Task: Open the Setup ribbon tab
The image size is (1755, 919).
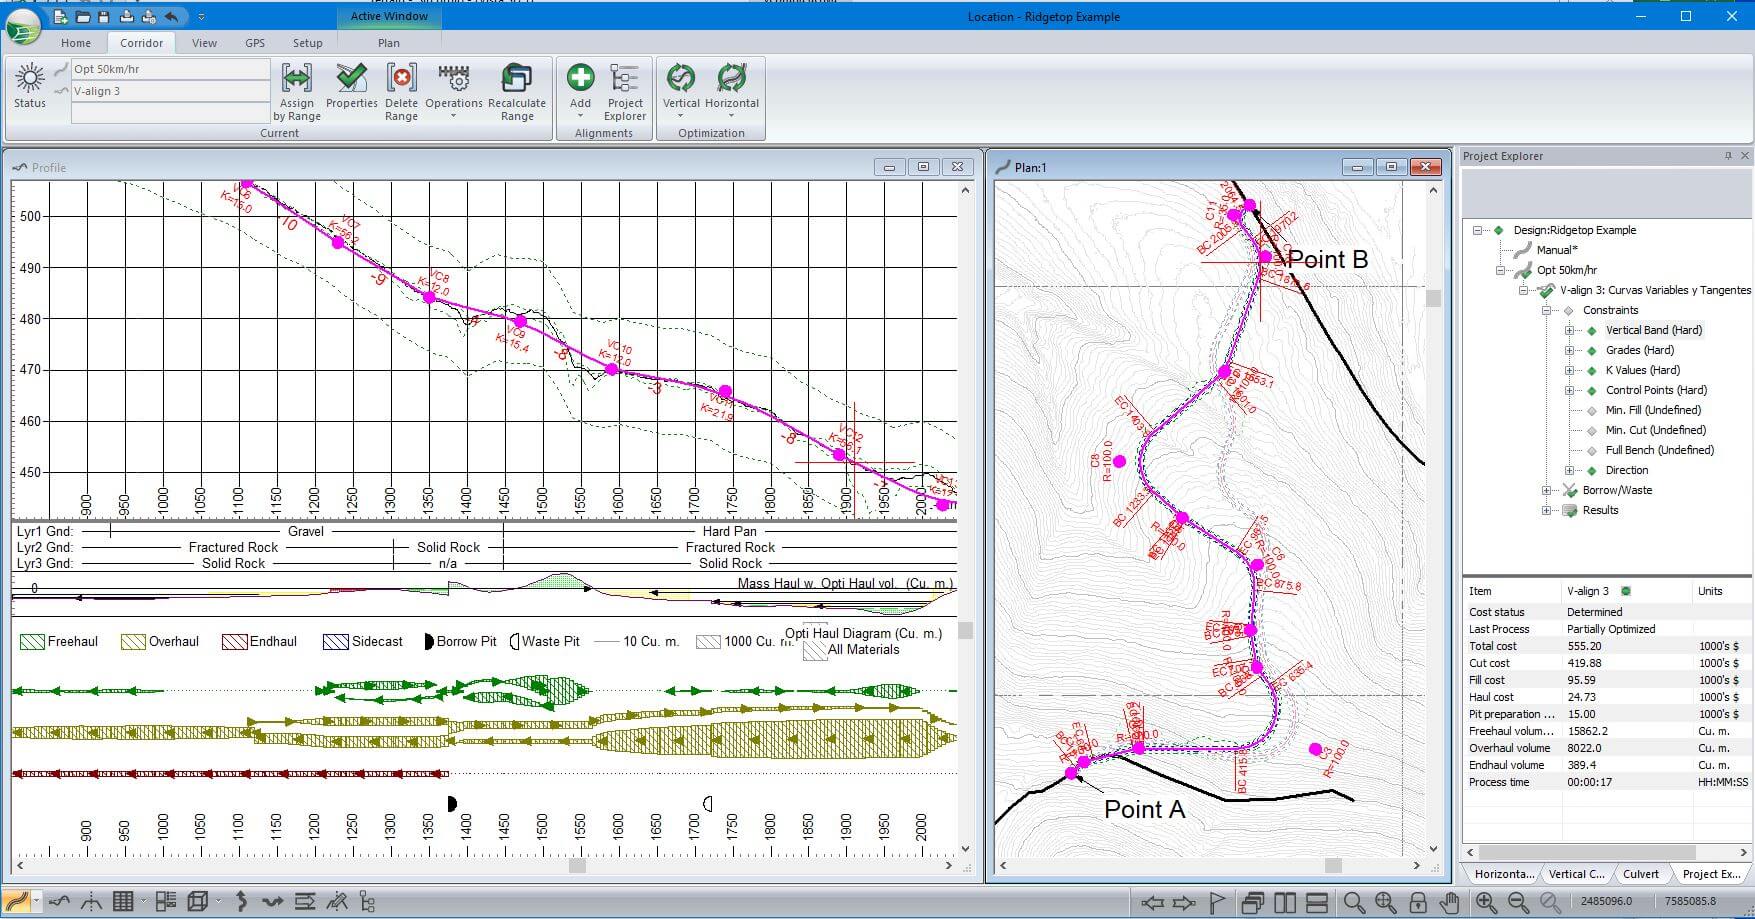Action: (307, 43)
